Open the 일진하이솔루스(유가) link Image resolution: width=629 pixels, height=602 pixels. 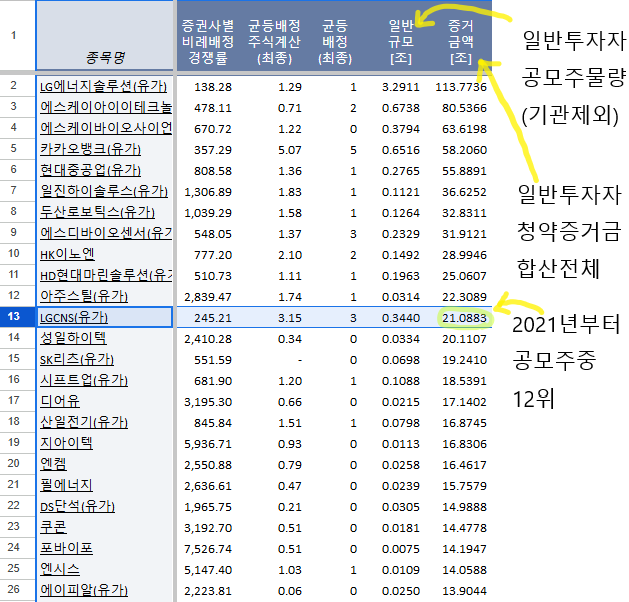[103, 191]
